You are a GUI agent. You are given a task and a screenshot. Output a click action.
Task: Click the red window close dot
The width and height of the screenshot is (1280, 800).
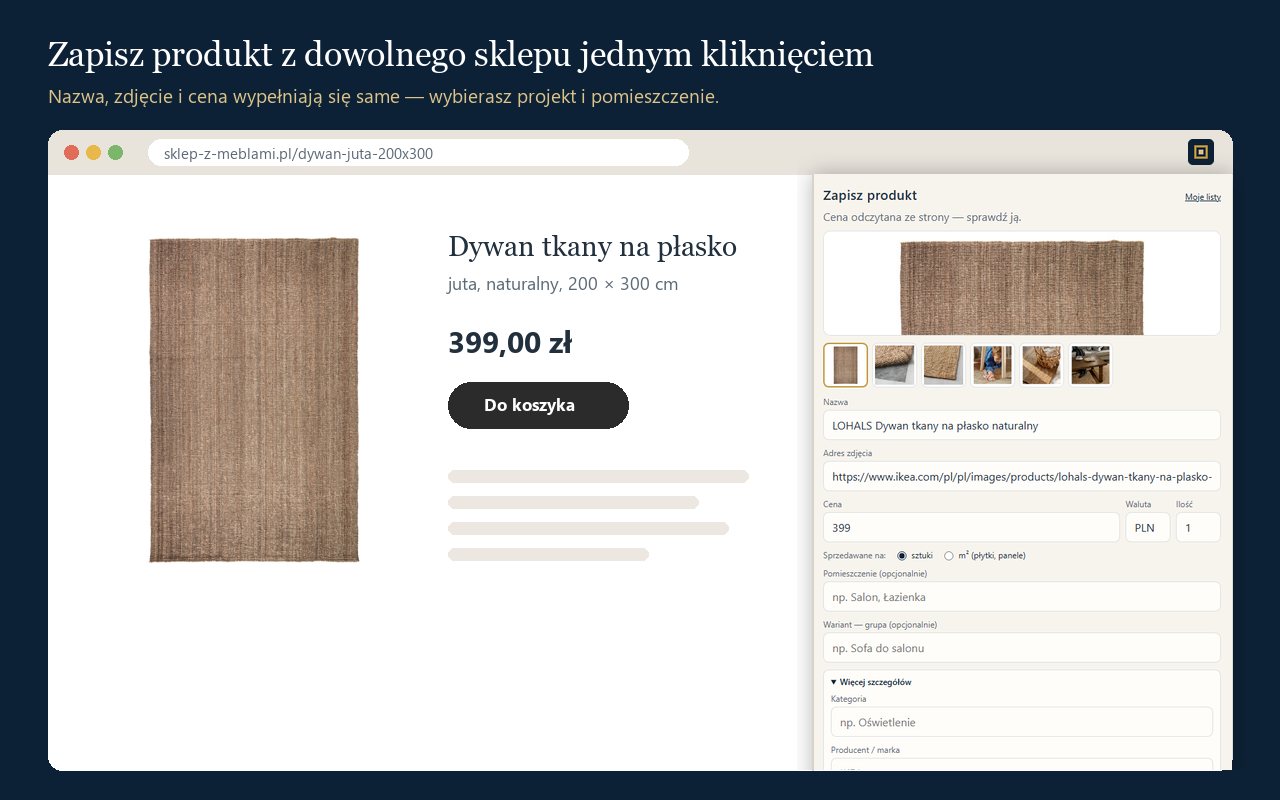pyautogui.click(x=71, y=152)
